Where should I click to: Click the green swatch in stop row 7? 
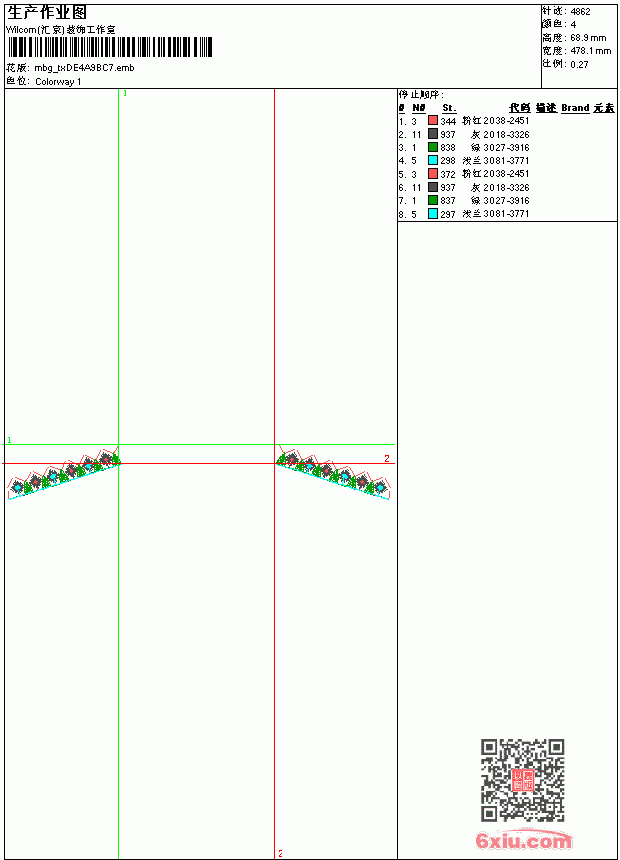[x=433, y=200]
